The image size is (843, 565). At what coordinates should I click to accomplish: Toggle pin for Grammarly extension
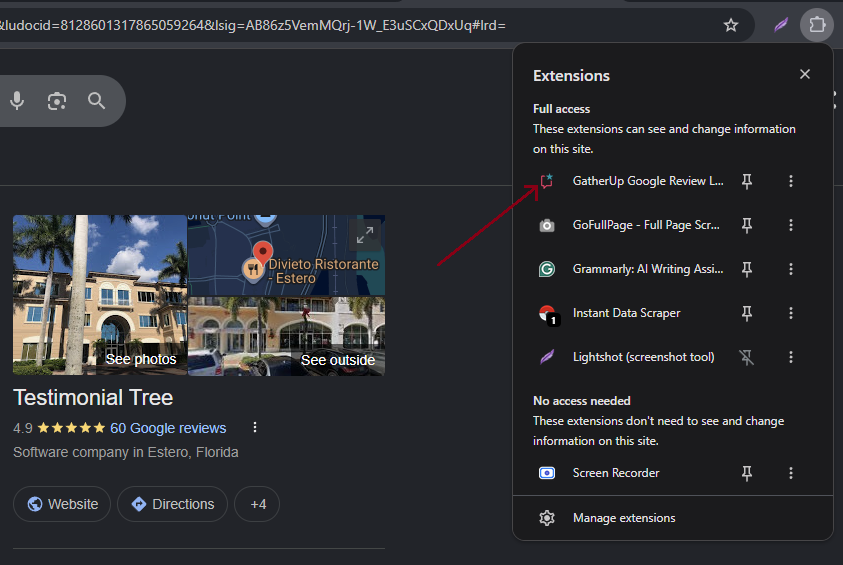747,269
